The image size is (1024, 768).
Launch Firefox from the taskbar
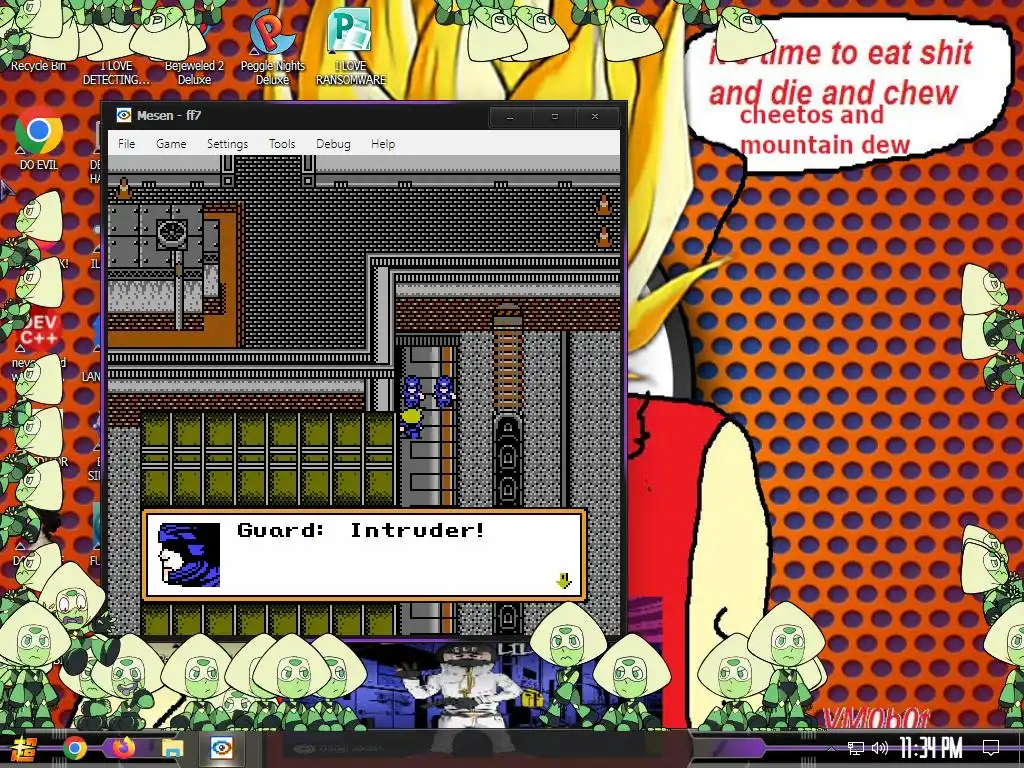coord(123,748)
